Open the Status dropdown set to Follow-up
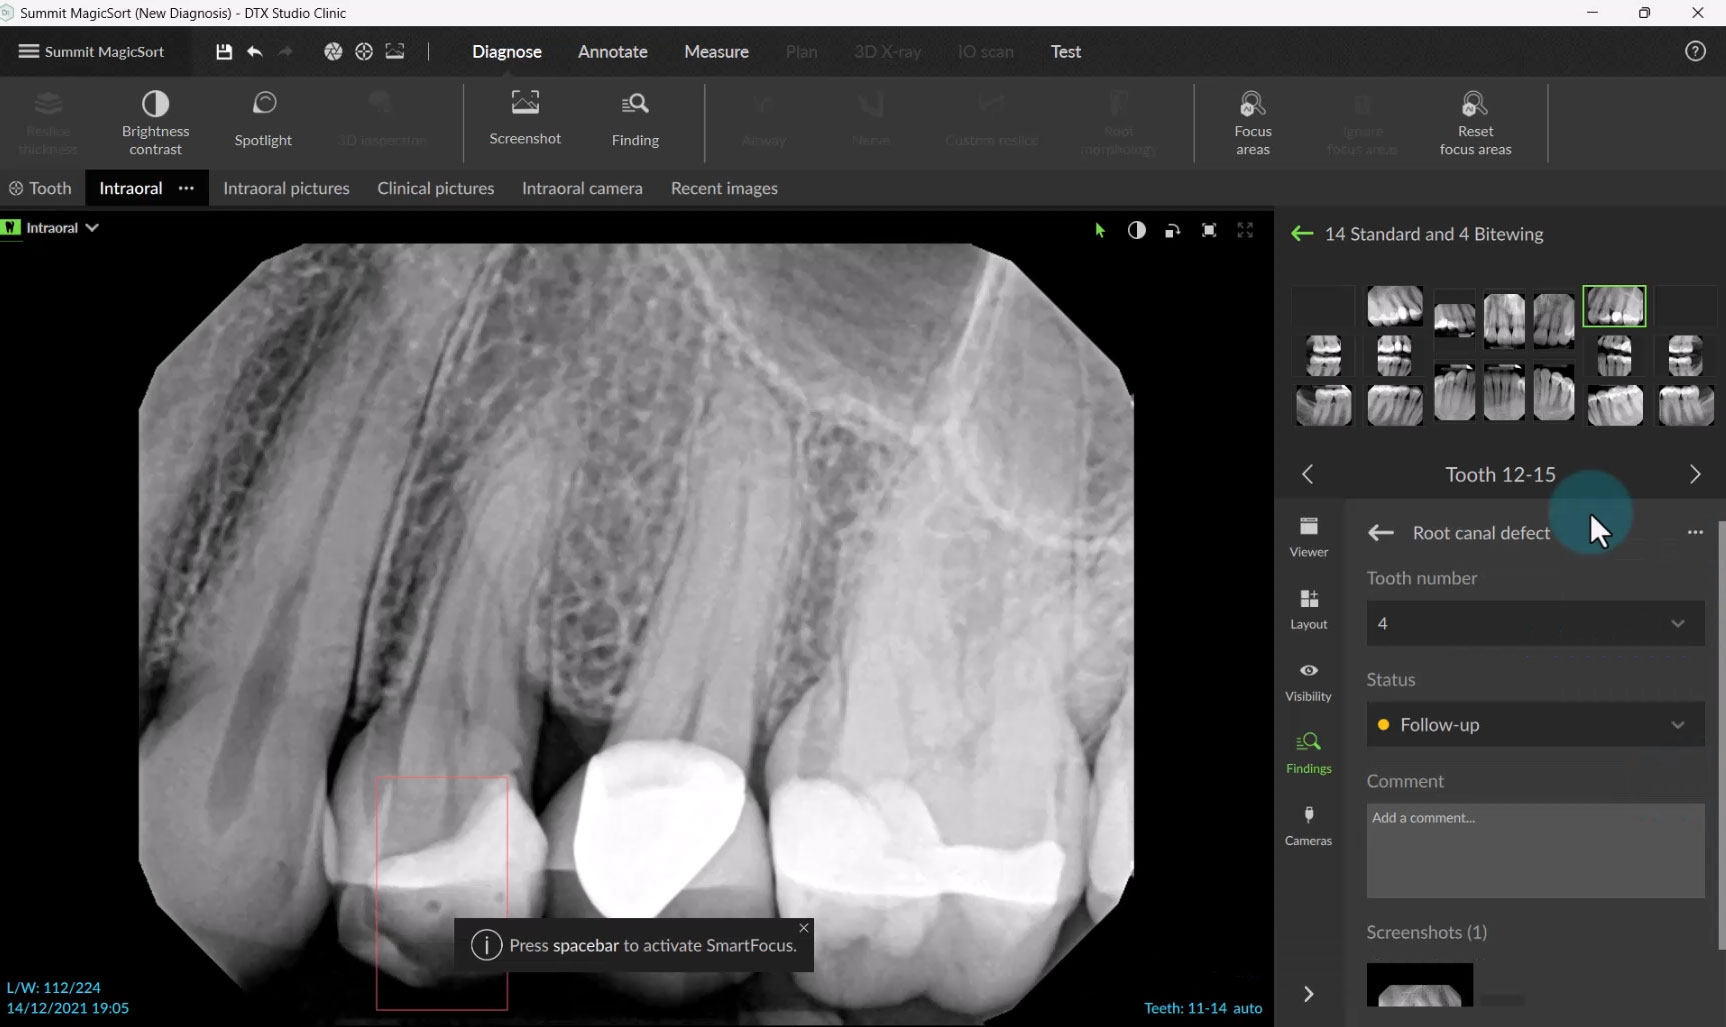1726x1027 pixels. pyautogui.click(x=1535, y=725)
